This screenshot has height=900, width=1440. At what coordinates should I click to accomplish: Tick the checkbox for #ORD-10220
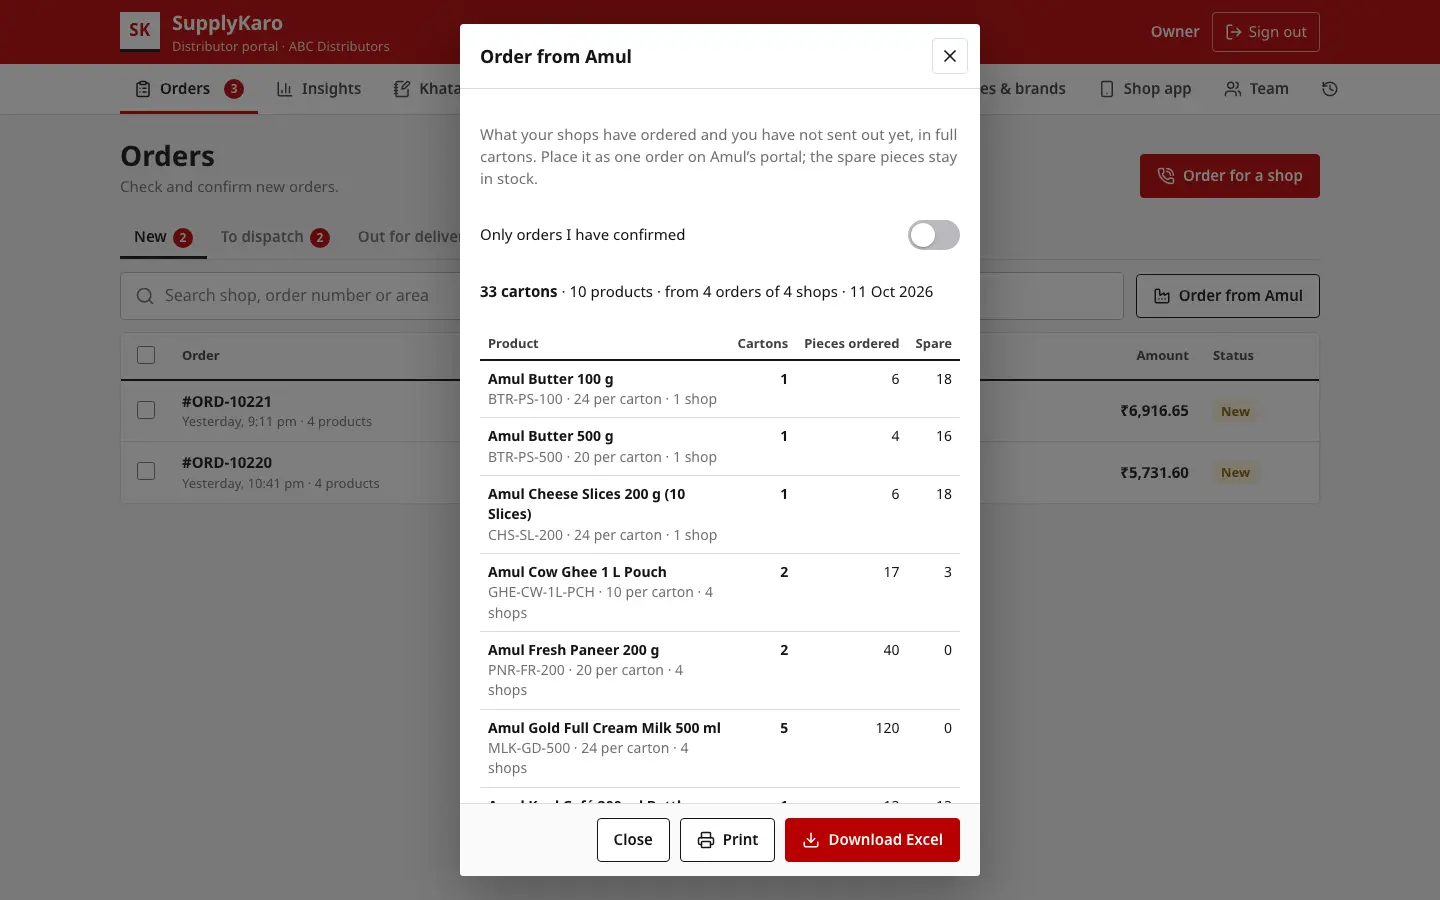pos(146,471)
